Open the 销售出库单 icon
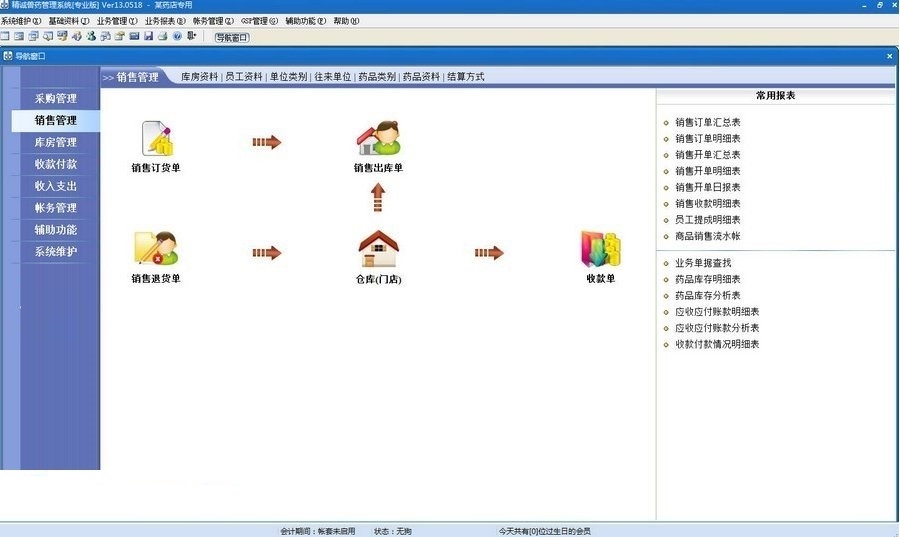The height and width of the screenshot is (537, 900). [x=378, y=138]
